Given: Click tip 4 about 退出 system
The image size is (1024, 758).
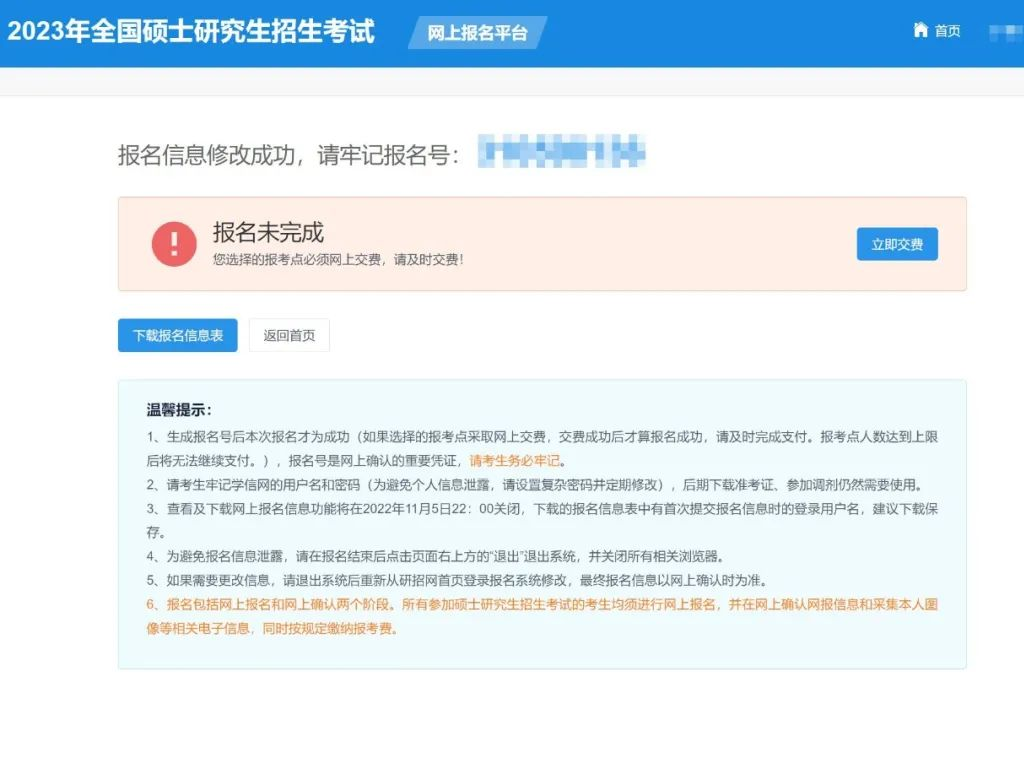Looking at the screenshot, I should click(x=435, y=556).
